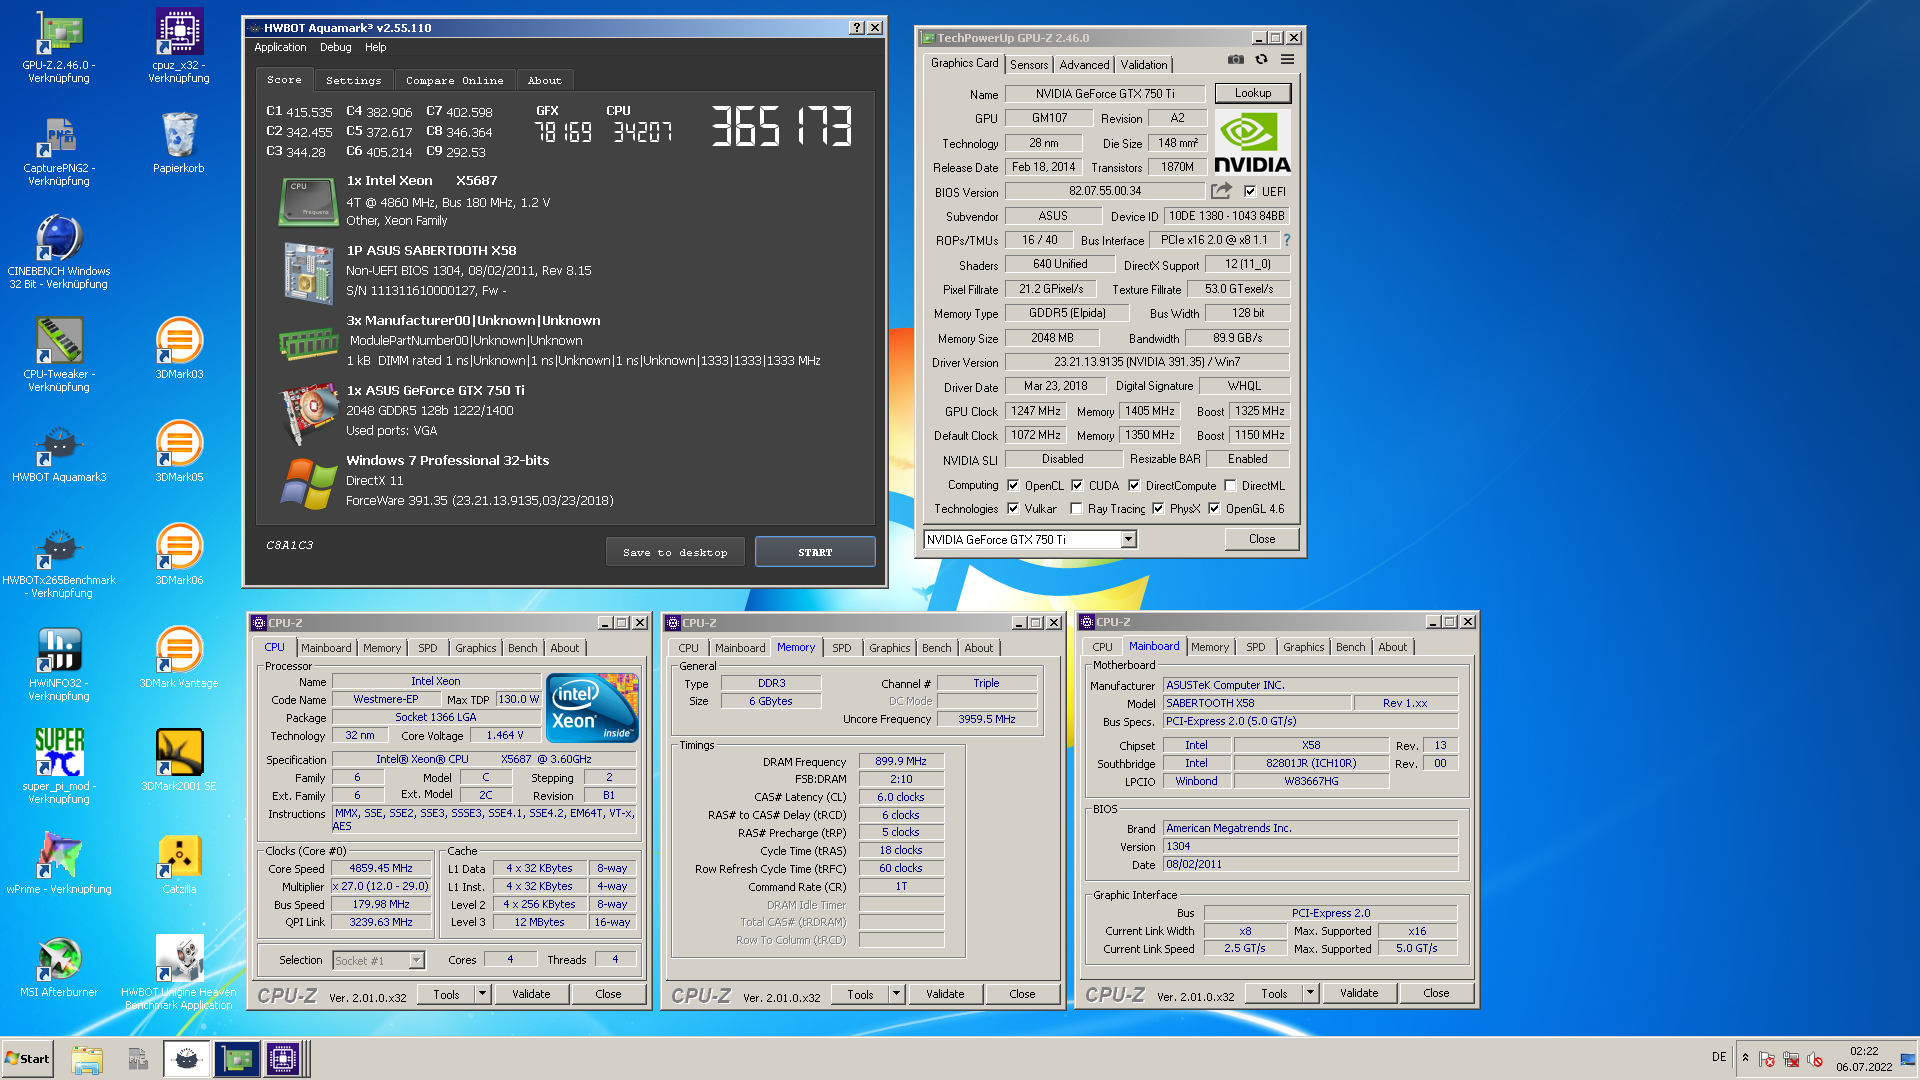This screenshot has height=1080, width=1920.
Task: Open CPU-Tweaker desktop shortcut
Action: coord(59,356)
